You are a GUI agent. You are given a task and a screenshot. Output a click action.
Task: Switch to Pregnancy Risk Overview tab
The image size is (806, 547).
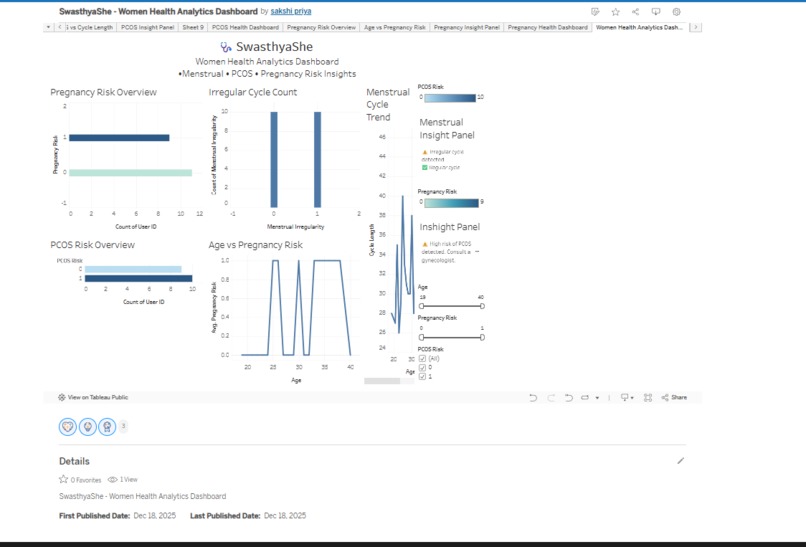point(321,27)
